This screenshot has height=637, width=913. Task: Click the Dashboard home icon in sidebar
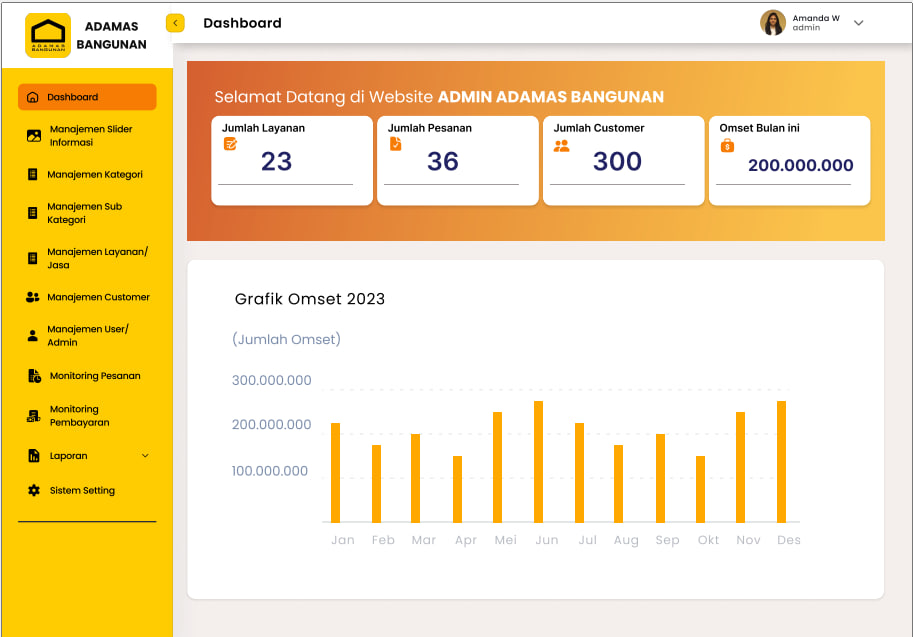click(x=33, y=97)
